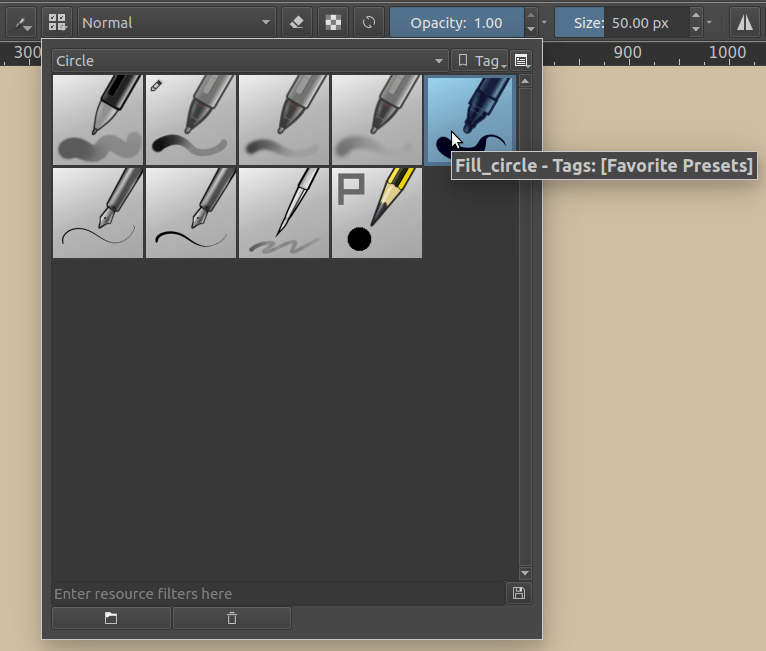766x651 pixels.
Task: Click the save filter floppy disk icon
Action: coord(519,593)
